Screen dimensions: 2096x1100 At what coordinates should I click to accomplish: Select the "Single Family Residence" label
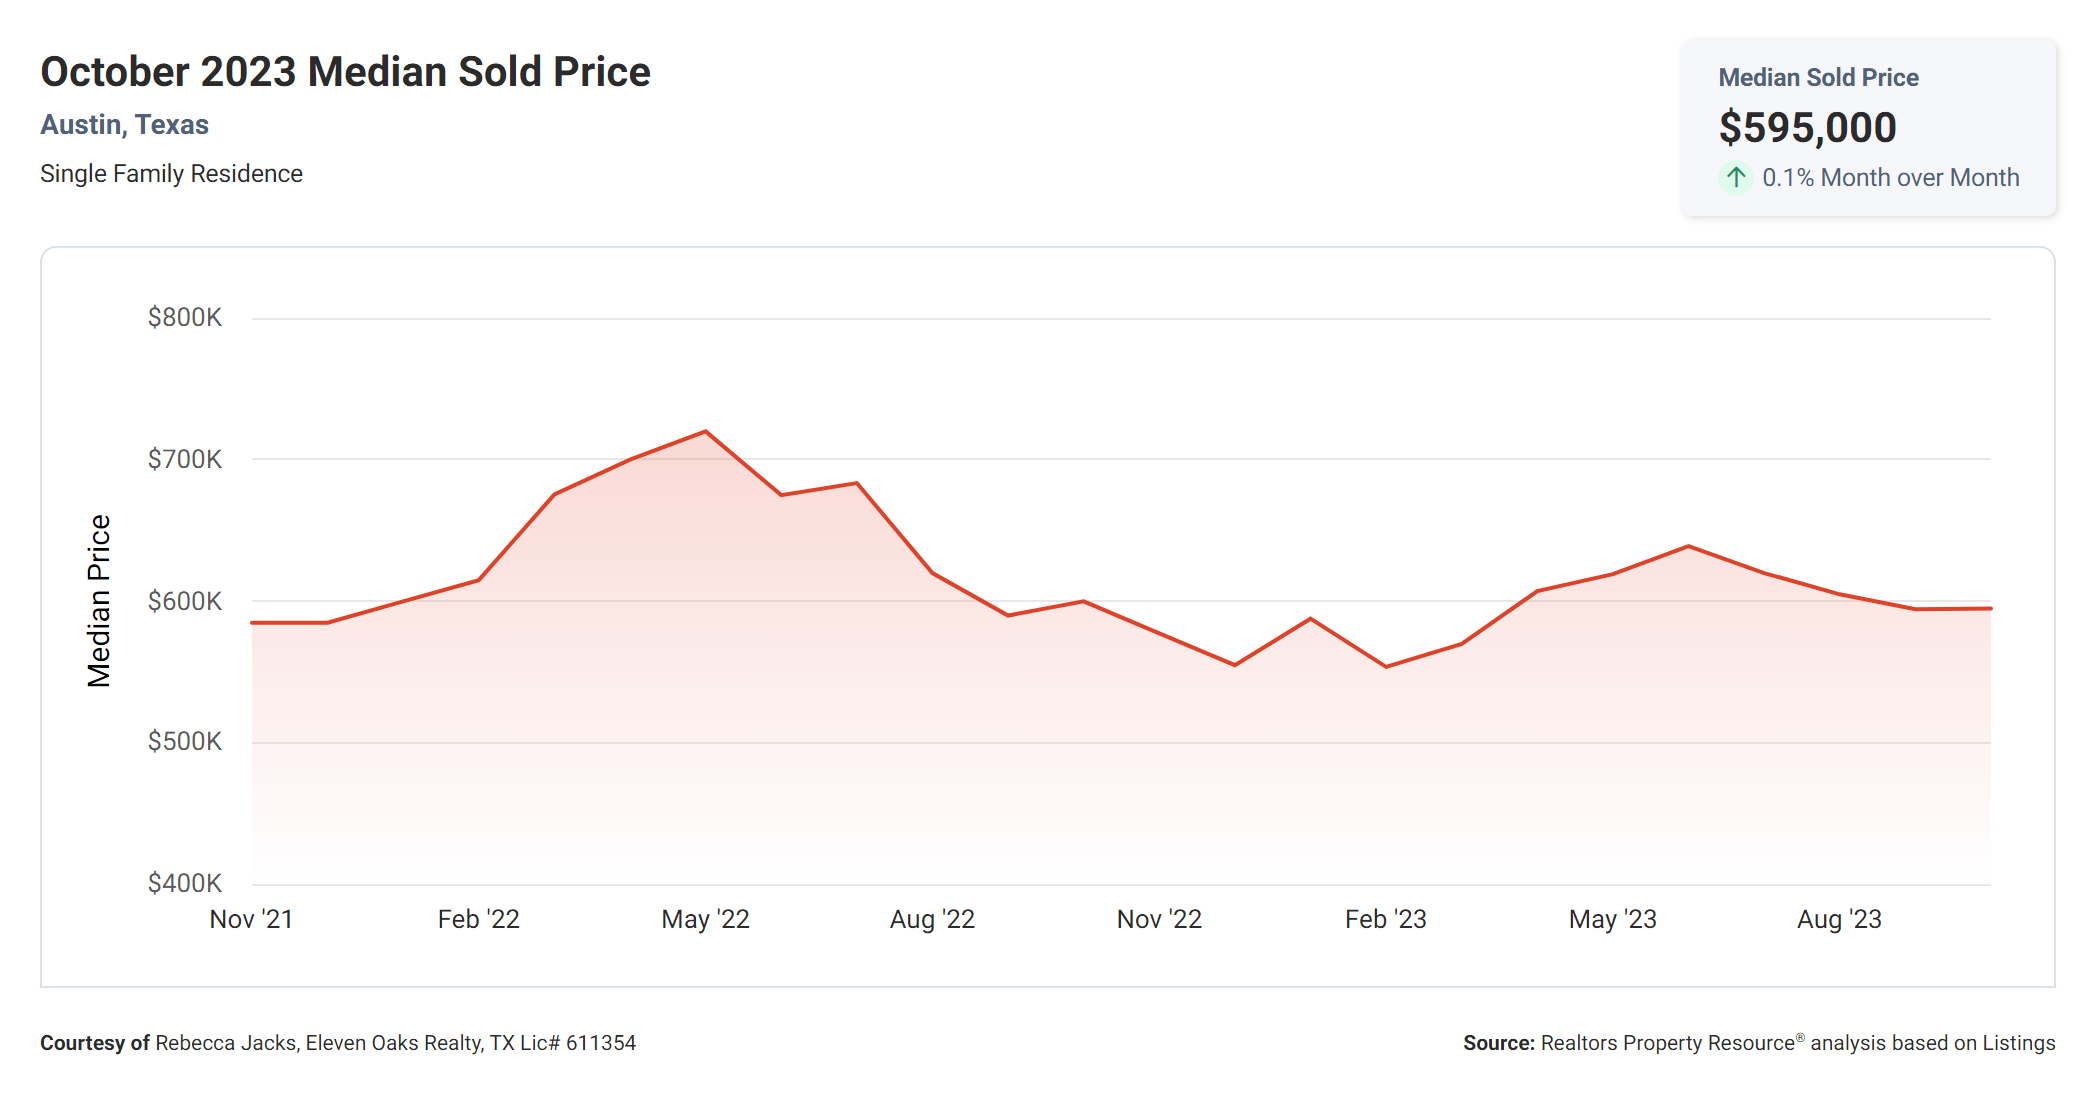click(171, 174)
